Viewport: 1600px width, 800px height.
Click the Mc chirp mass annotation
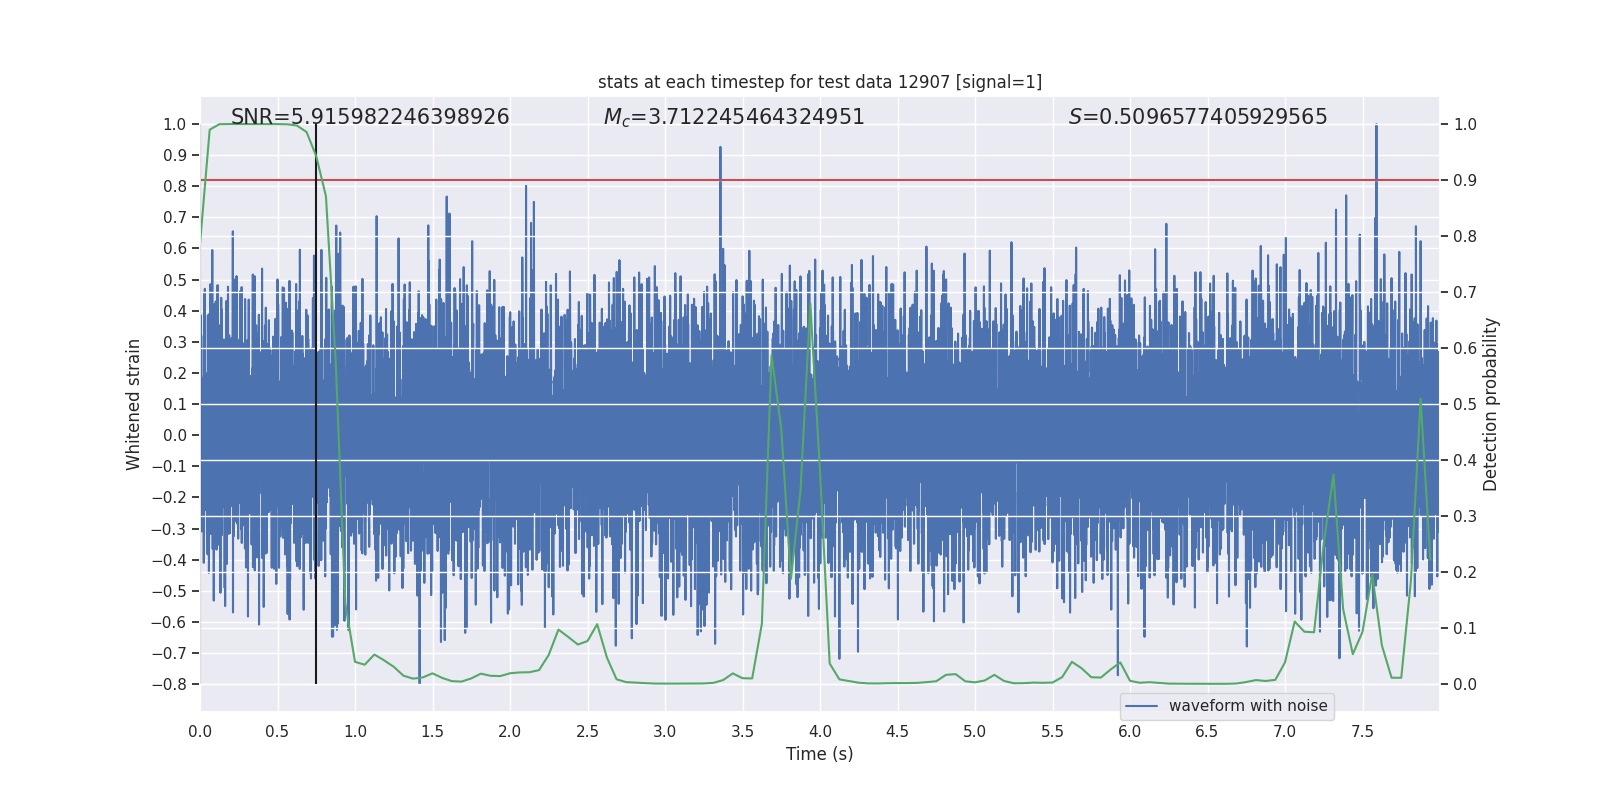734,117
